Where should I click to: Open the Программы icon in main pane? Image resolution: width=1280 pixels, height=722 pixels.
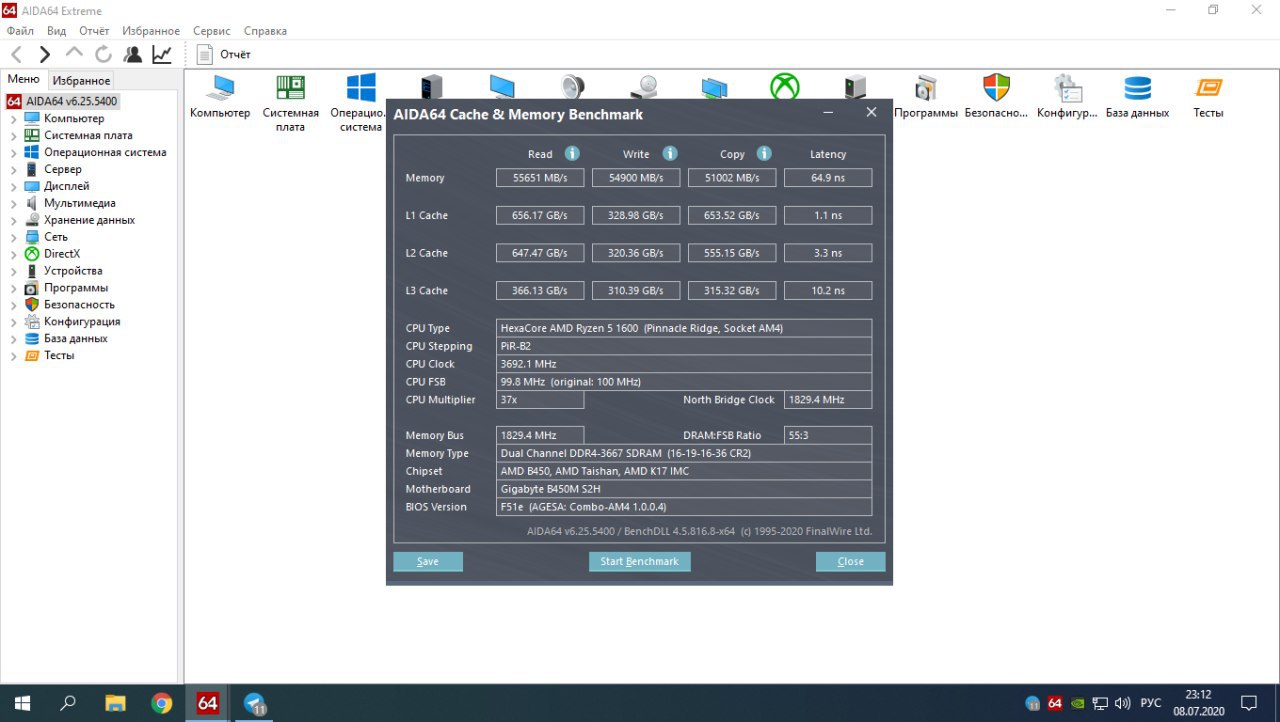tap(926, 97)
